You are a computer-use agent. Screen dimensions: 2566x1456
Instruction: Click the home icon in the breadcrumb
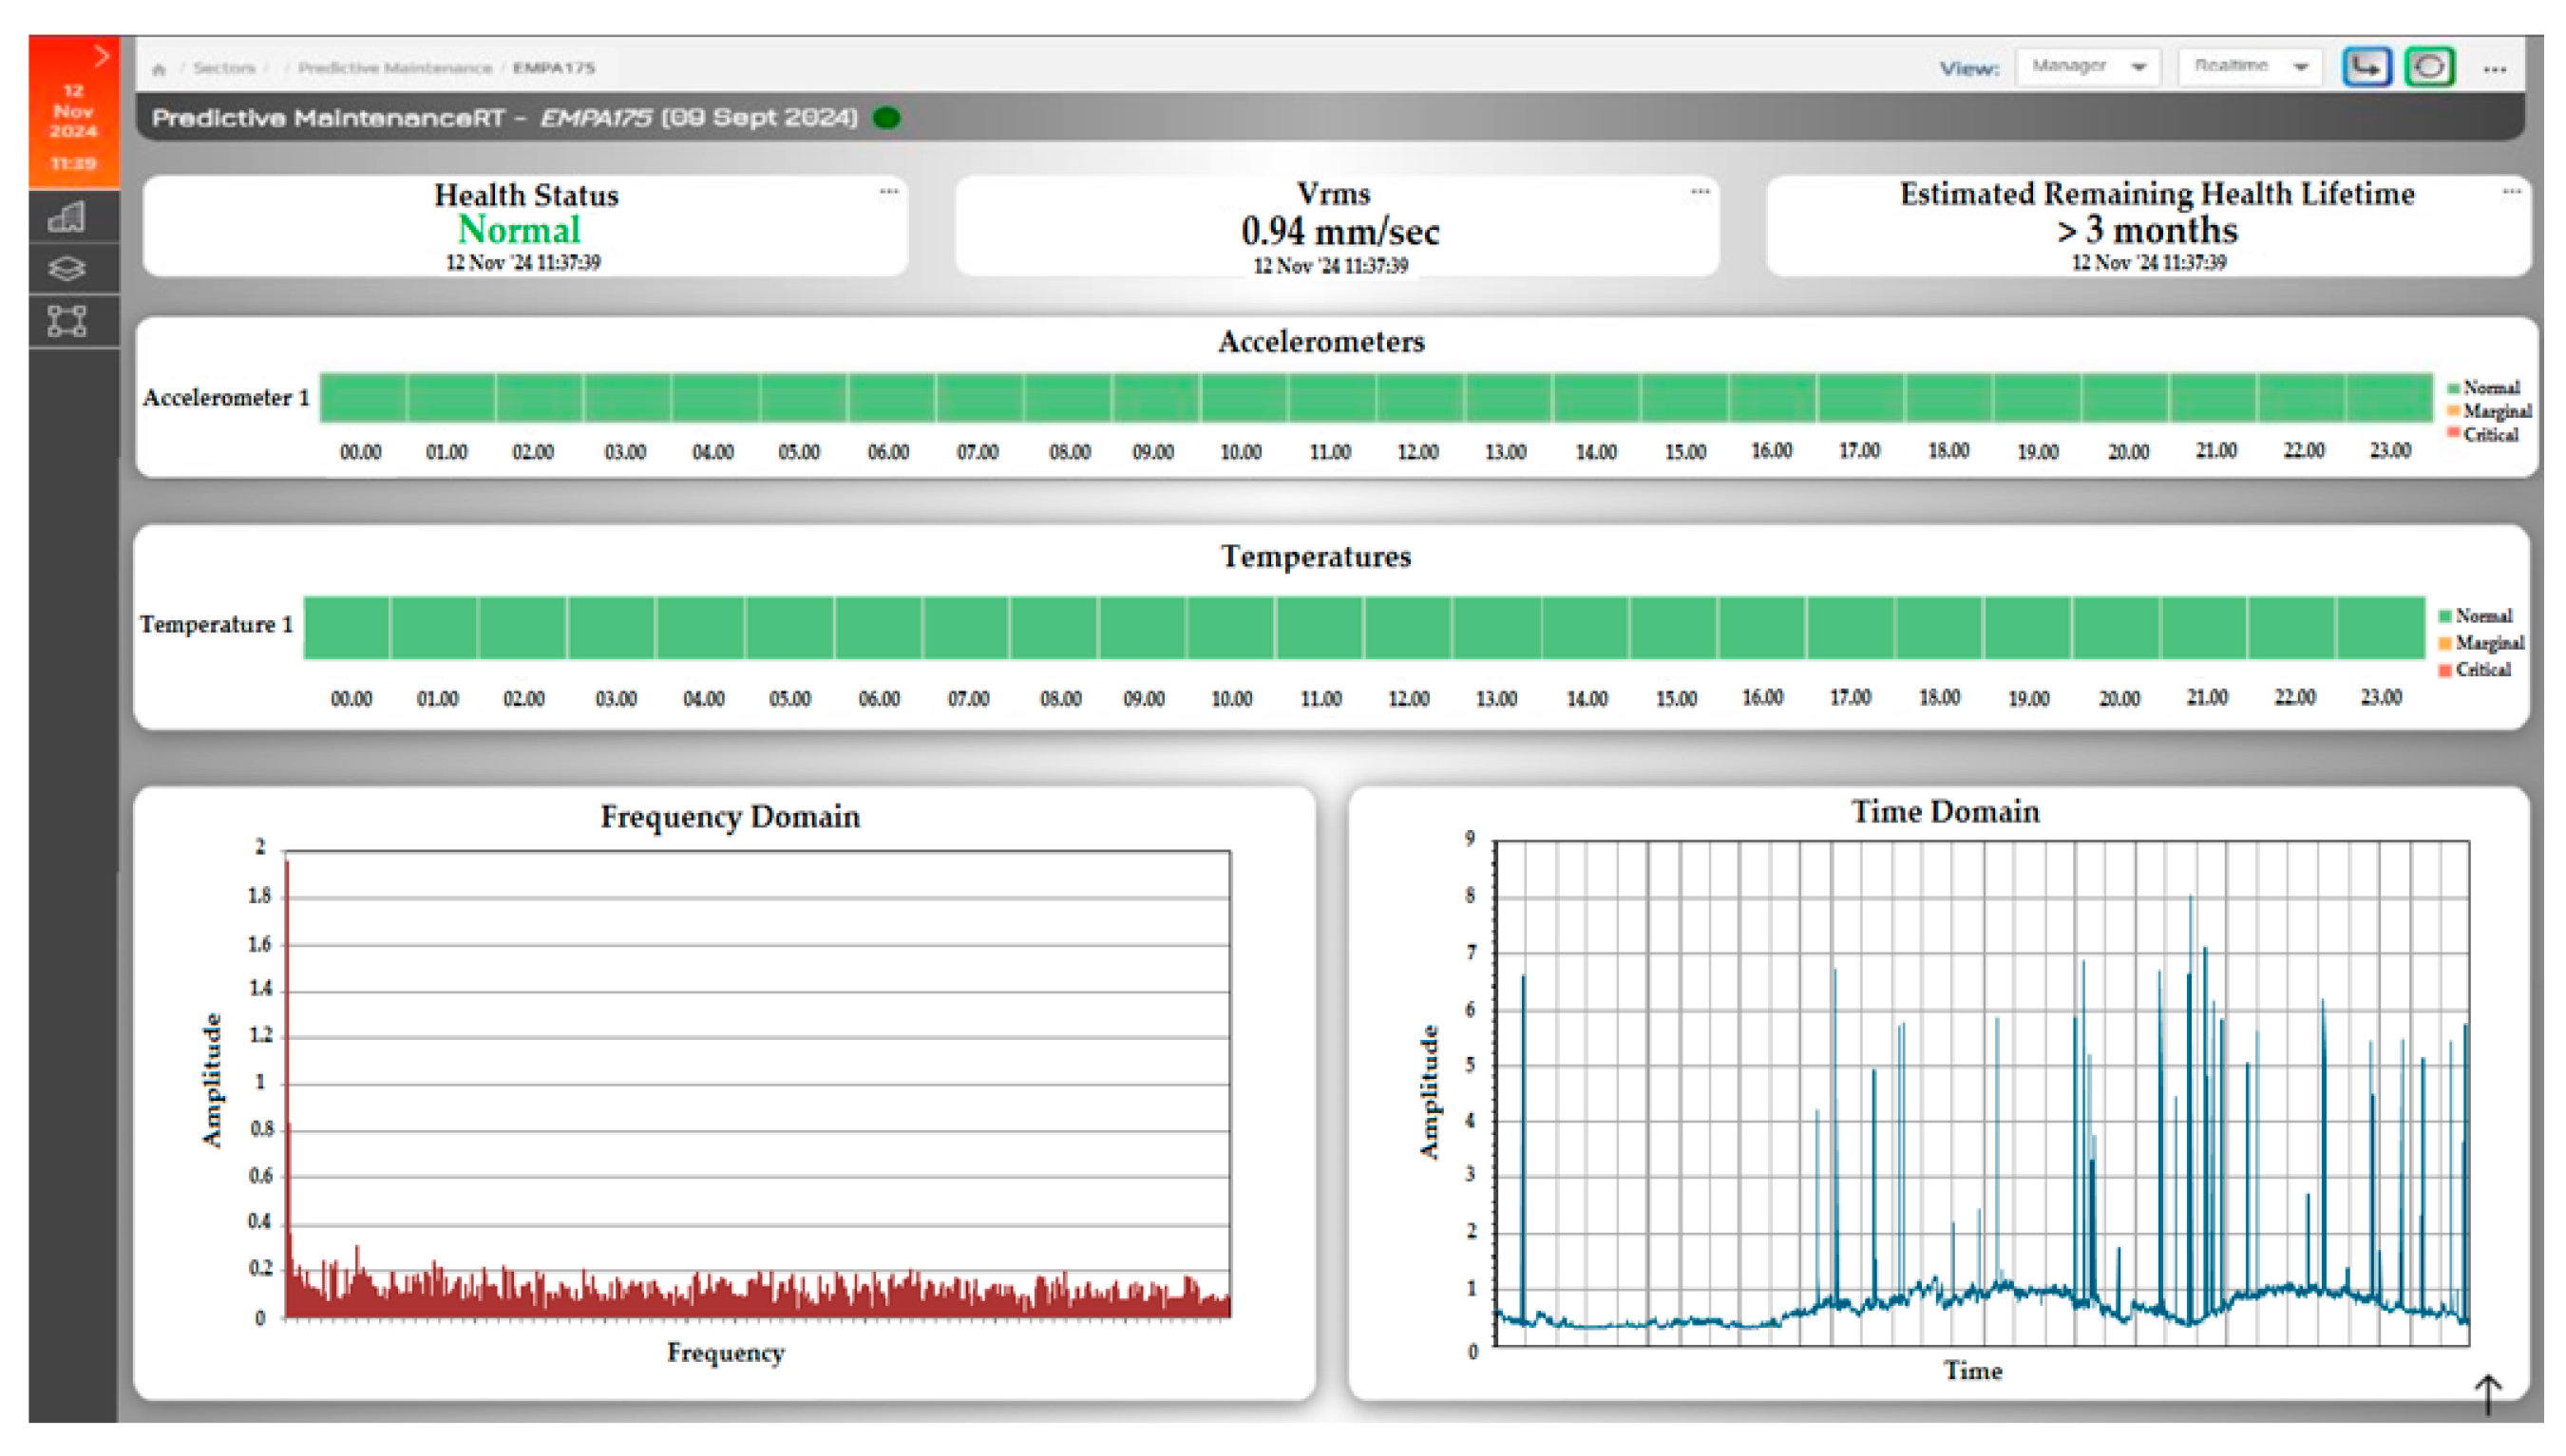(158, 69)
